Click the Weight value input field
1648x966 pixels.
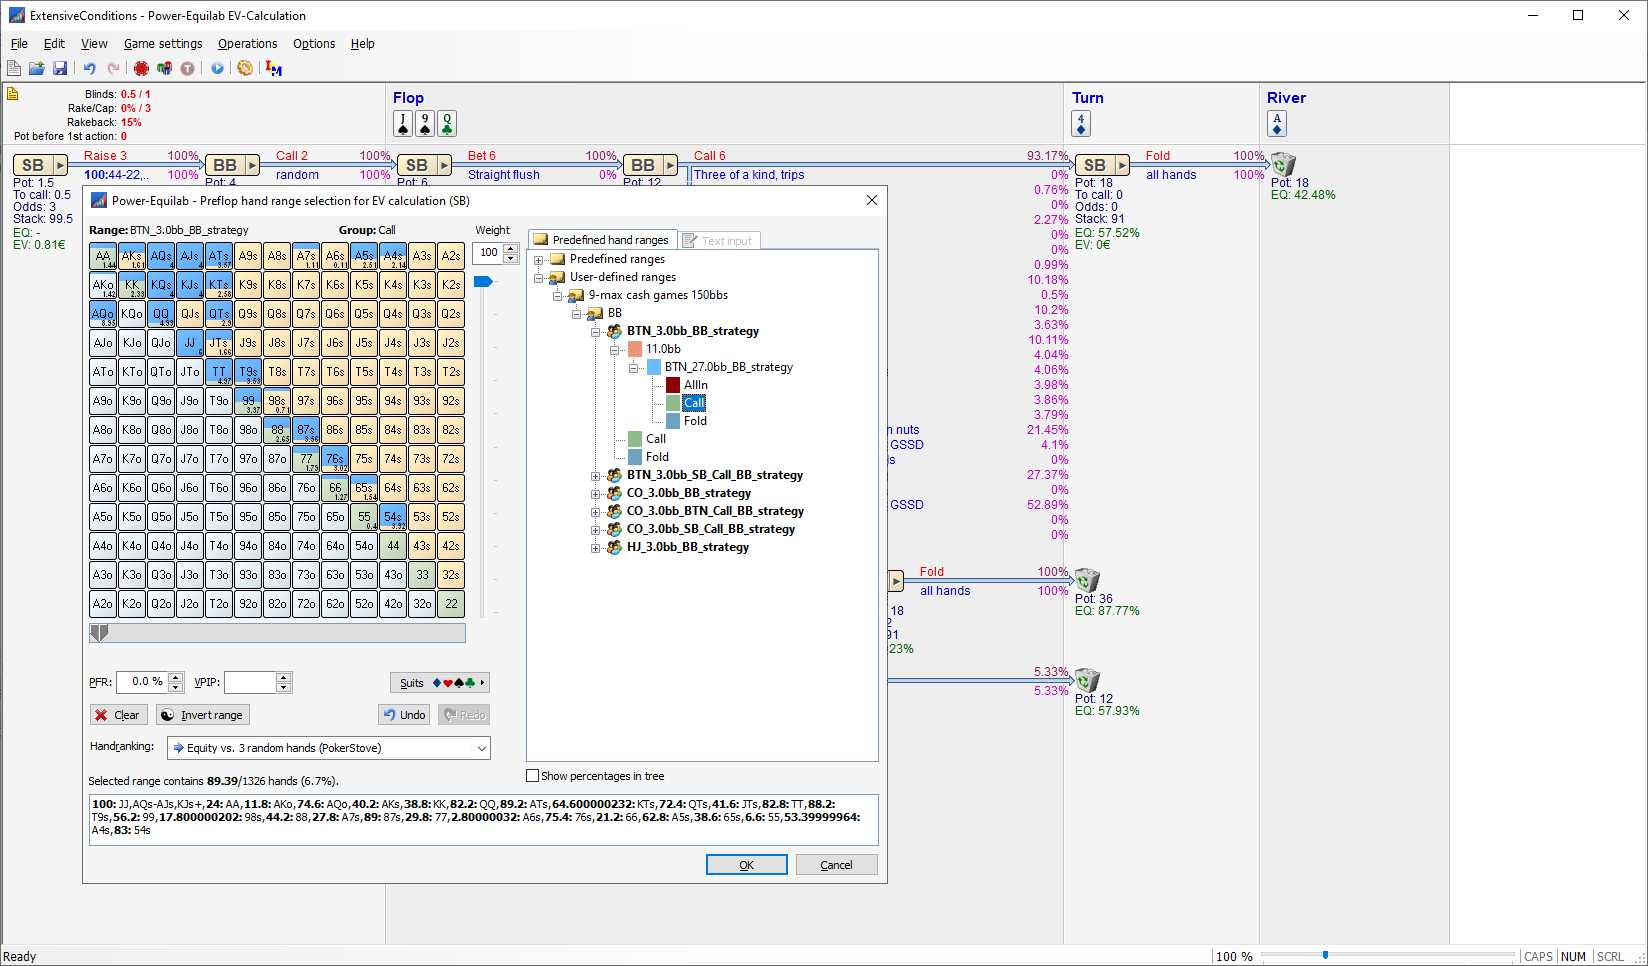click(x=489, y=253)
